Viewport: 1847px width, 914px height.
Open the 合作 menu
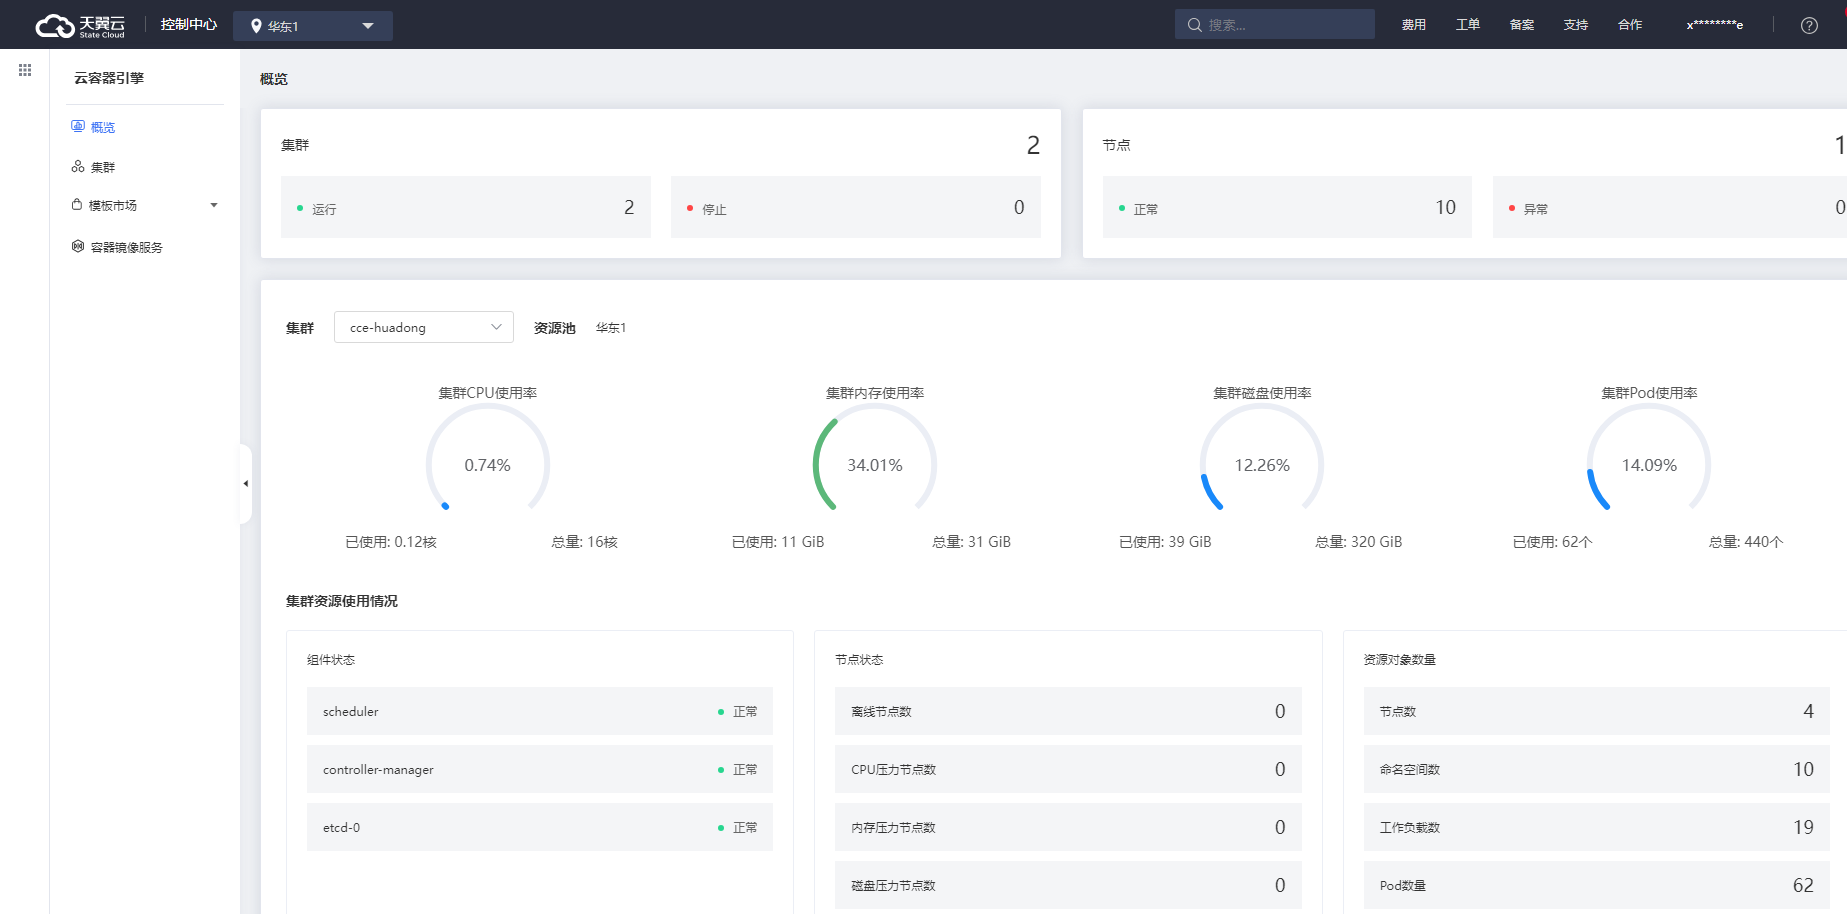click(1630, 25)
